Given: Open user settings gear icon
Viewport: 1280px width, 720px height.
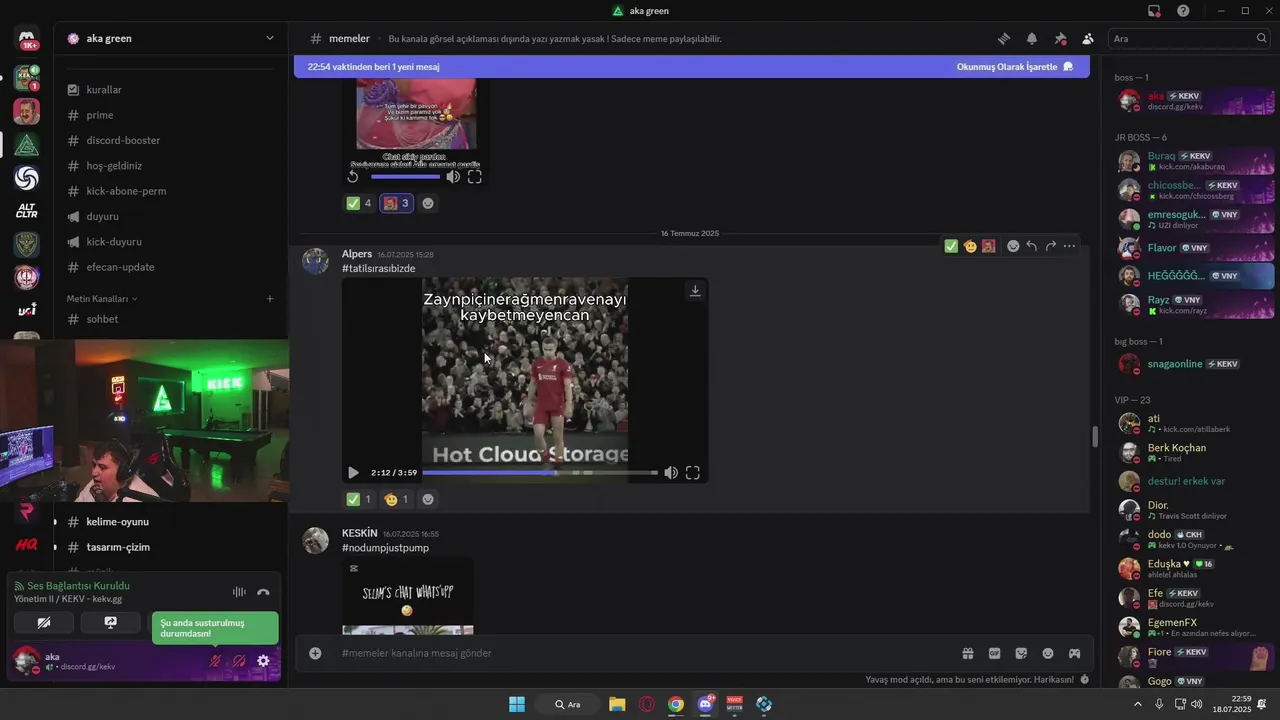Looking at the screenshot, I should [x=263, y=661].
